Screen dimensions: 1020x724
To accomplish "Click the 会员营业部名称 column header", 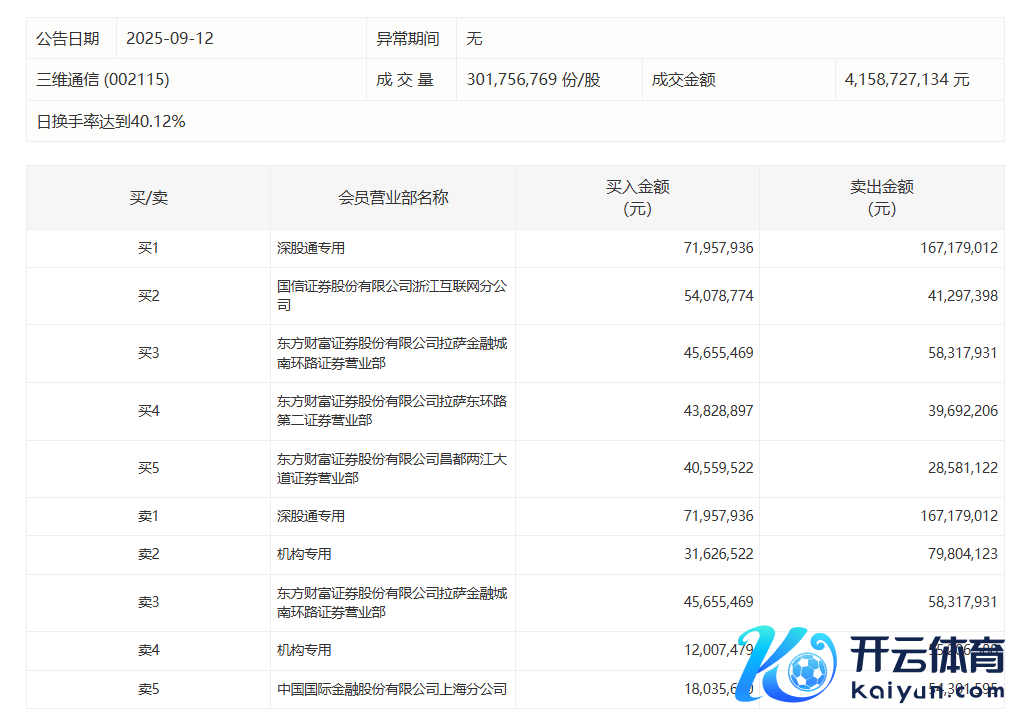I will point(393,198).
